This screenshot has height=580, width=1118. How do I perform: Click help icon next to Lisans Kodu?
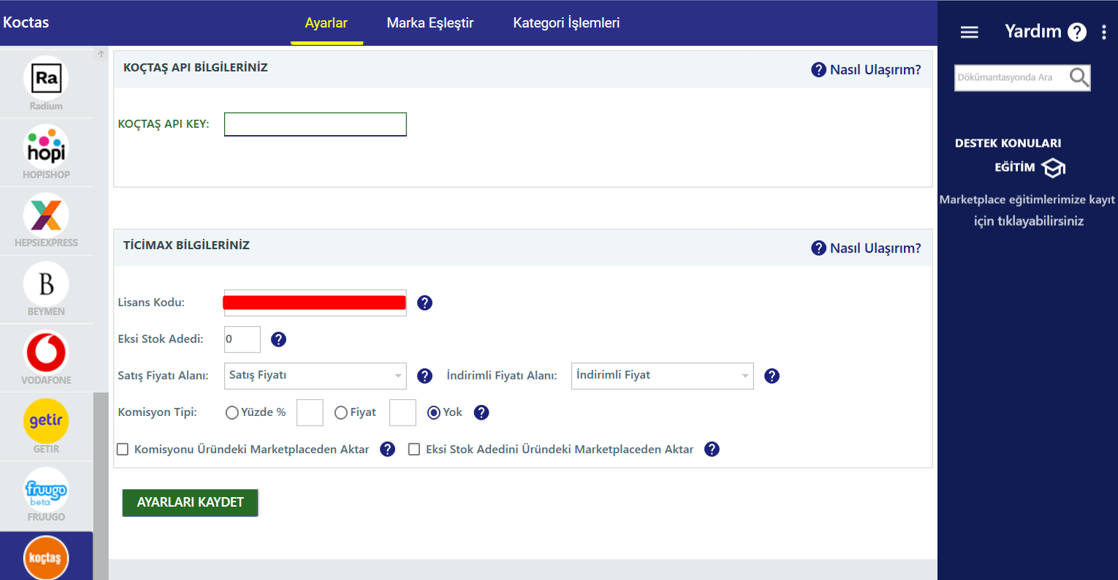tap(424, 302)
